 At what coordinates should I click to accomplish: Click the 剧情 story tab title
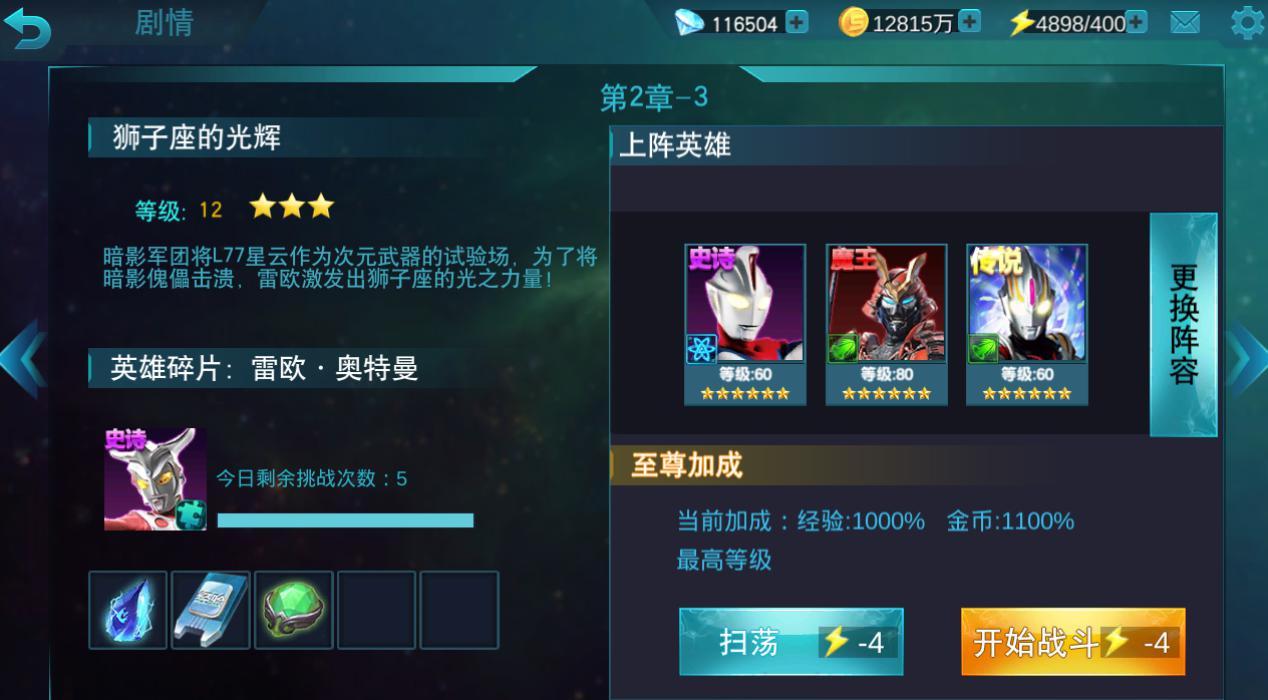(x=164, y=22)
